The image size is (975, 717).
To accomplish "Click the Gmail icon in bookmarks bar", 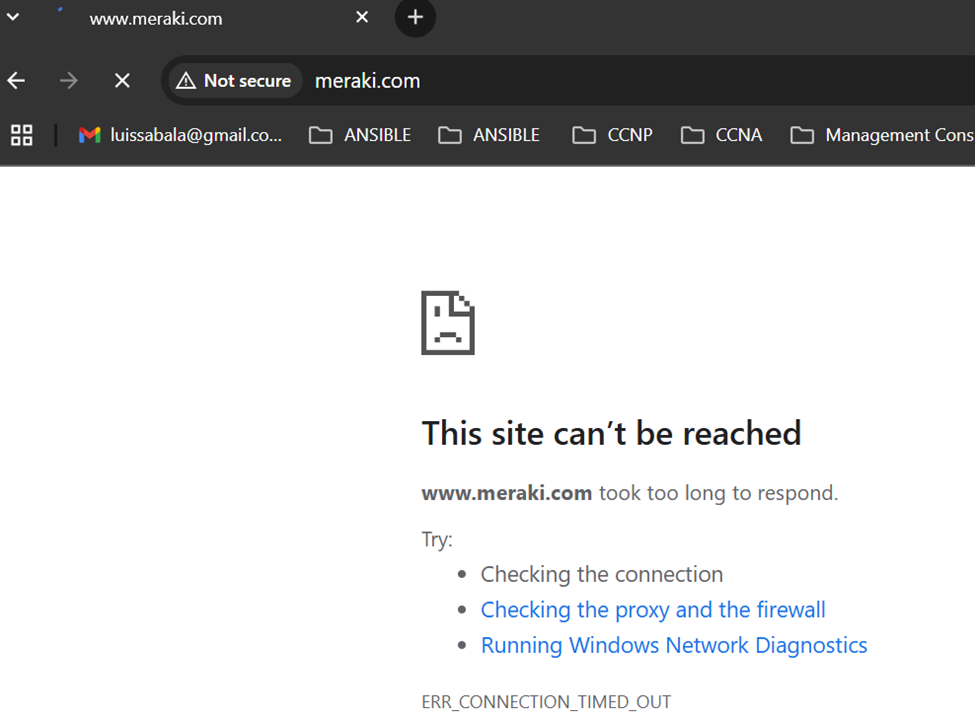I will tap(90, 135).
